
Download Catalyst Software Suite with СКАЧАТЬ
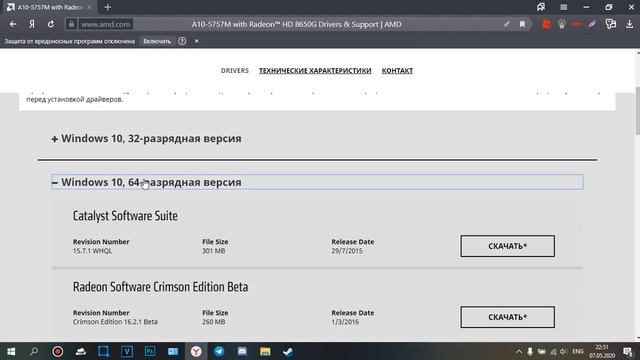(507, 246)
